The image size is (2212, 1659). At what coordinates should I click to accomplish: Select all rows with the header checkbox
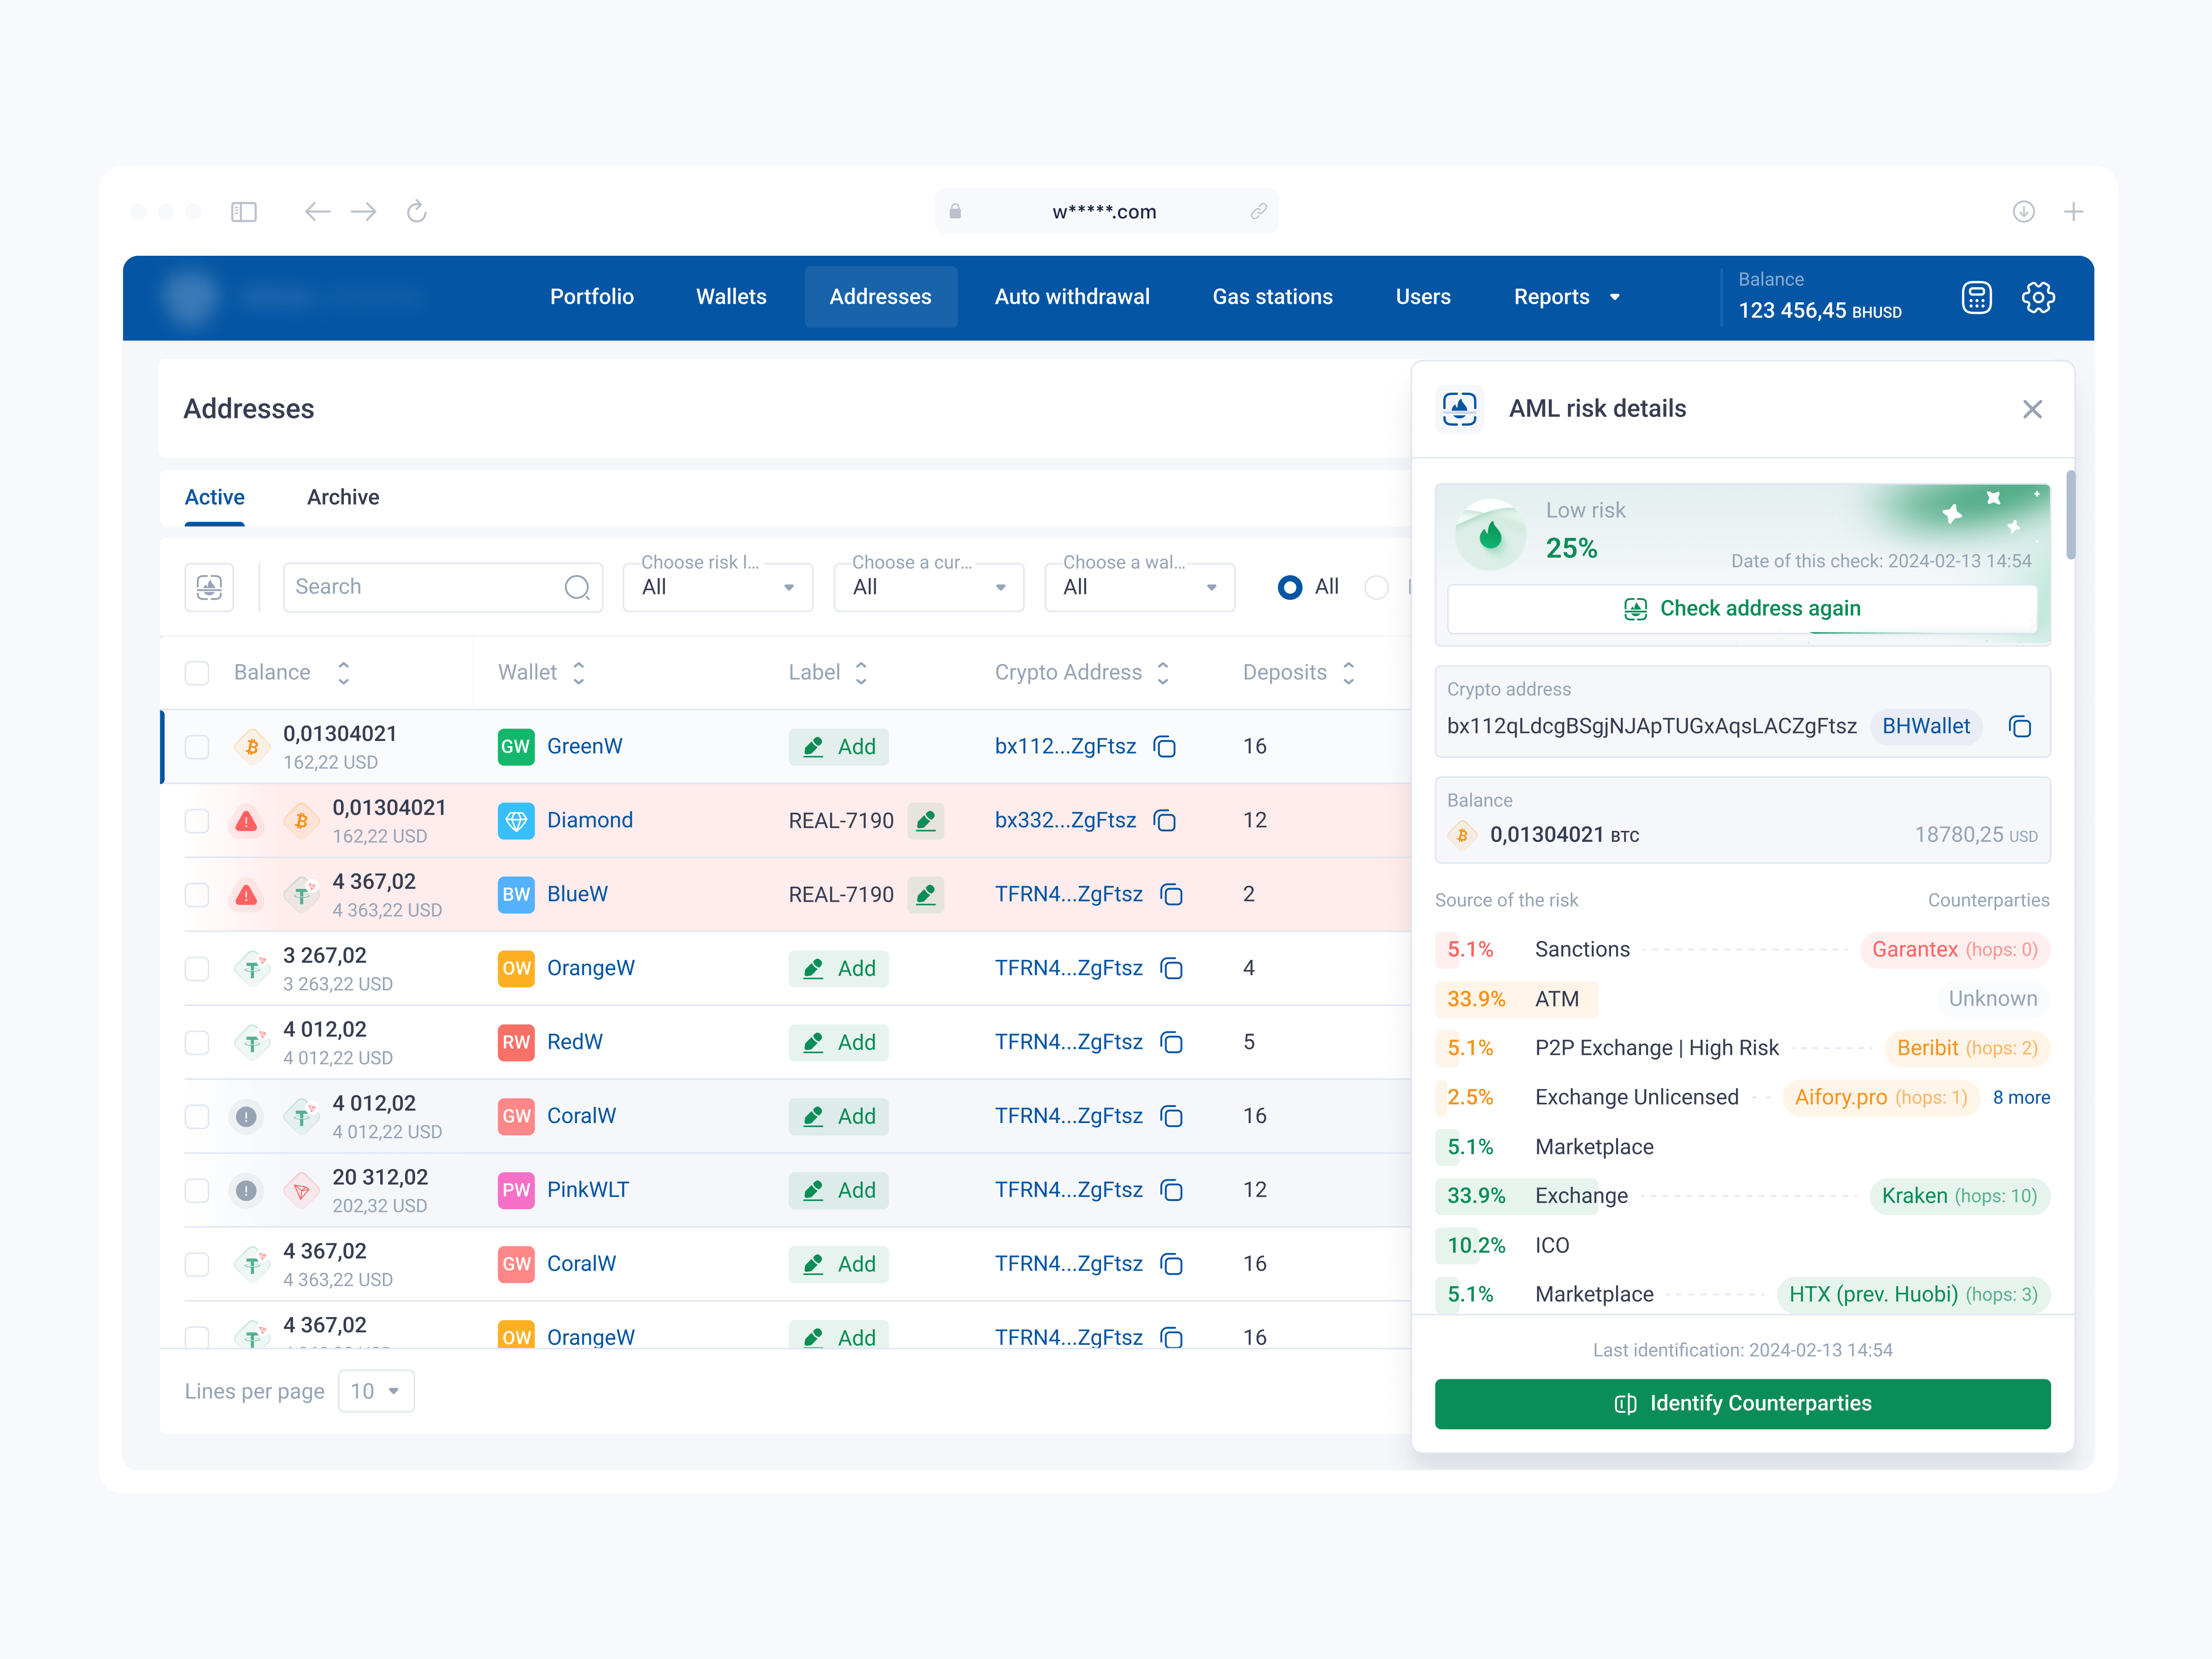[x=196, y=672]
